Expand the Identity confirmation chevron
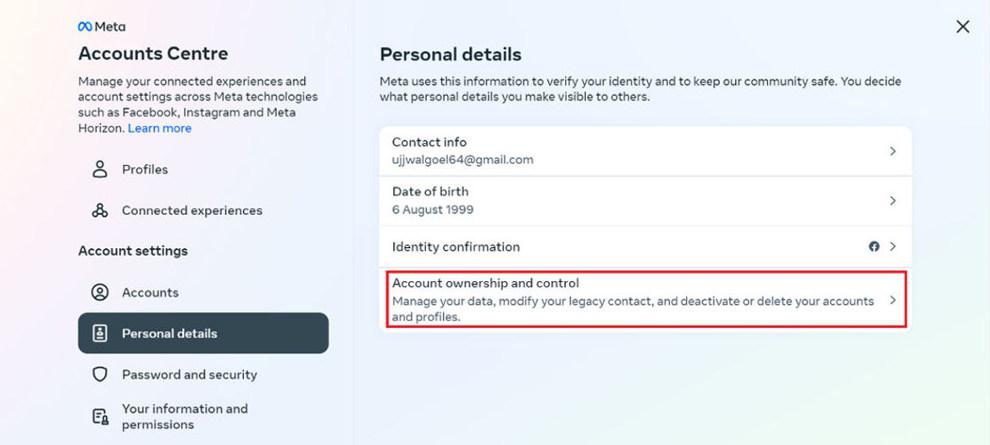This screenshot has height=445, width=990. coord(892,246)
